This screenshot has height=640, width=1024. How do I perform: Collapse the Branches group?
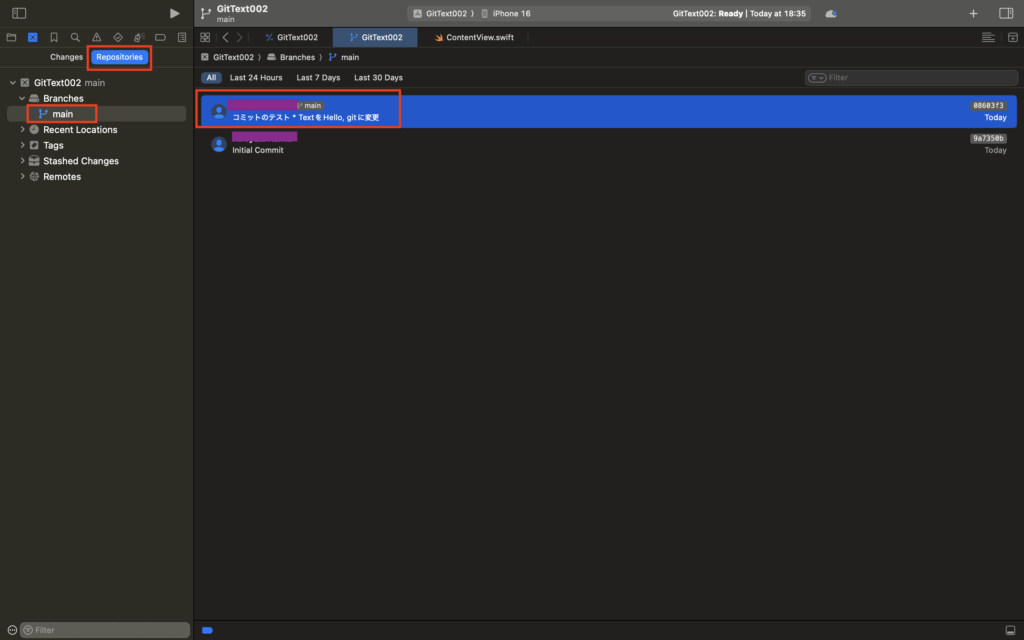[22, 99]
